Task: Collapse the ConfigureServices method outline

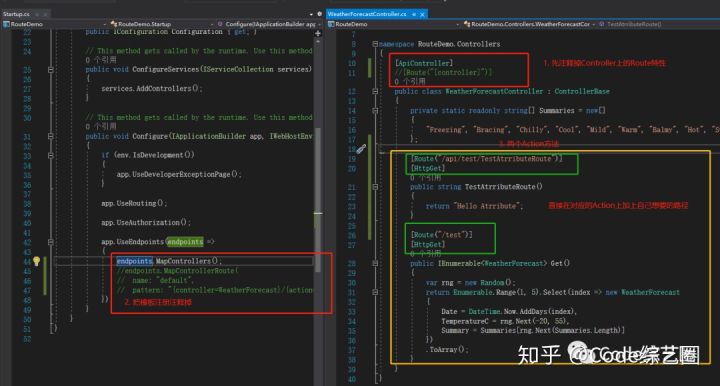Action: (x=51, y=70)
